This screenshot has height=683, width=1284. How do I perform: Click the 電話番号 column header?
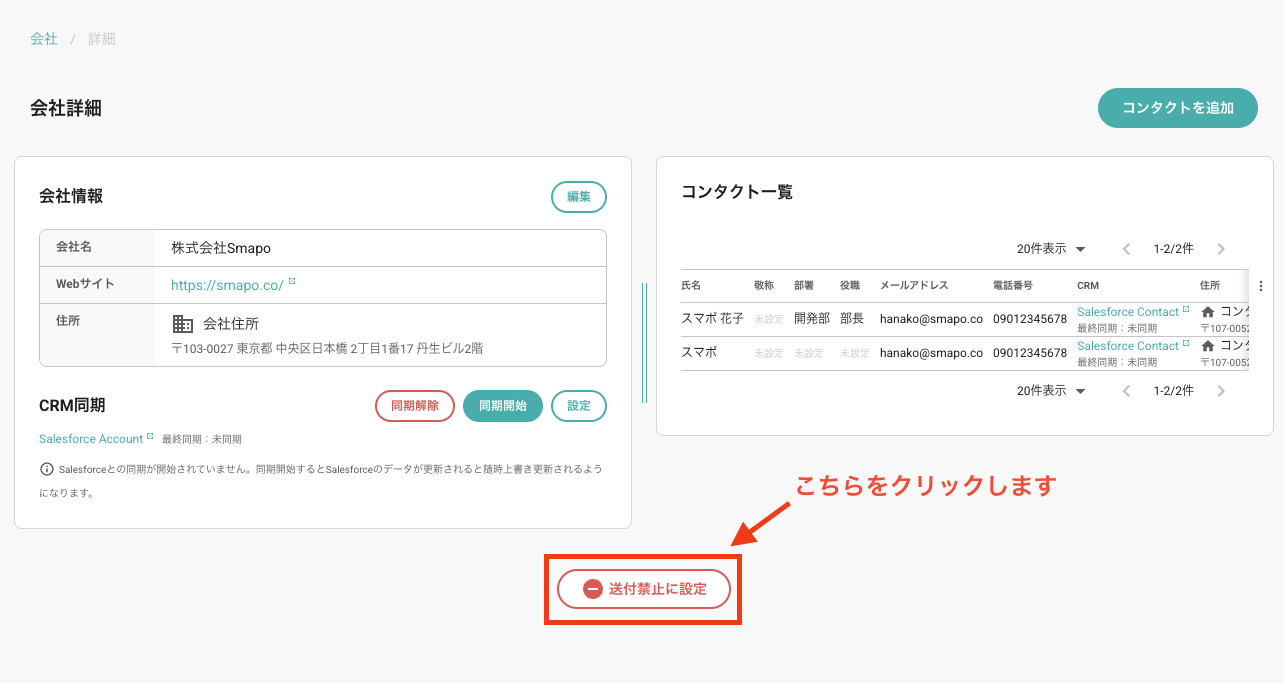(1013, 286)
